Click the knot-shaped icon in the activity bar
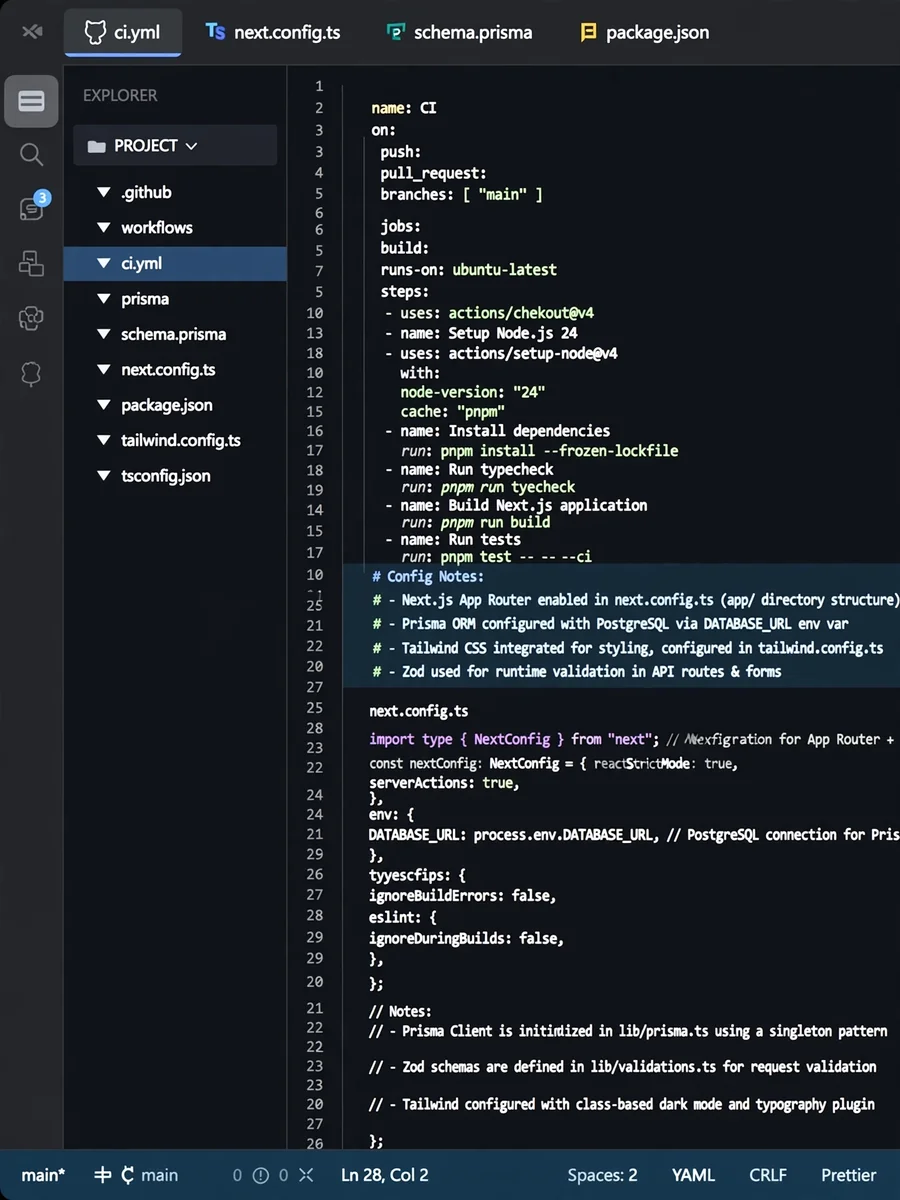 pyautogui.click(x=31, y=319)
